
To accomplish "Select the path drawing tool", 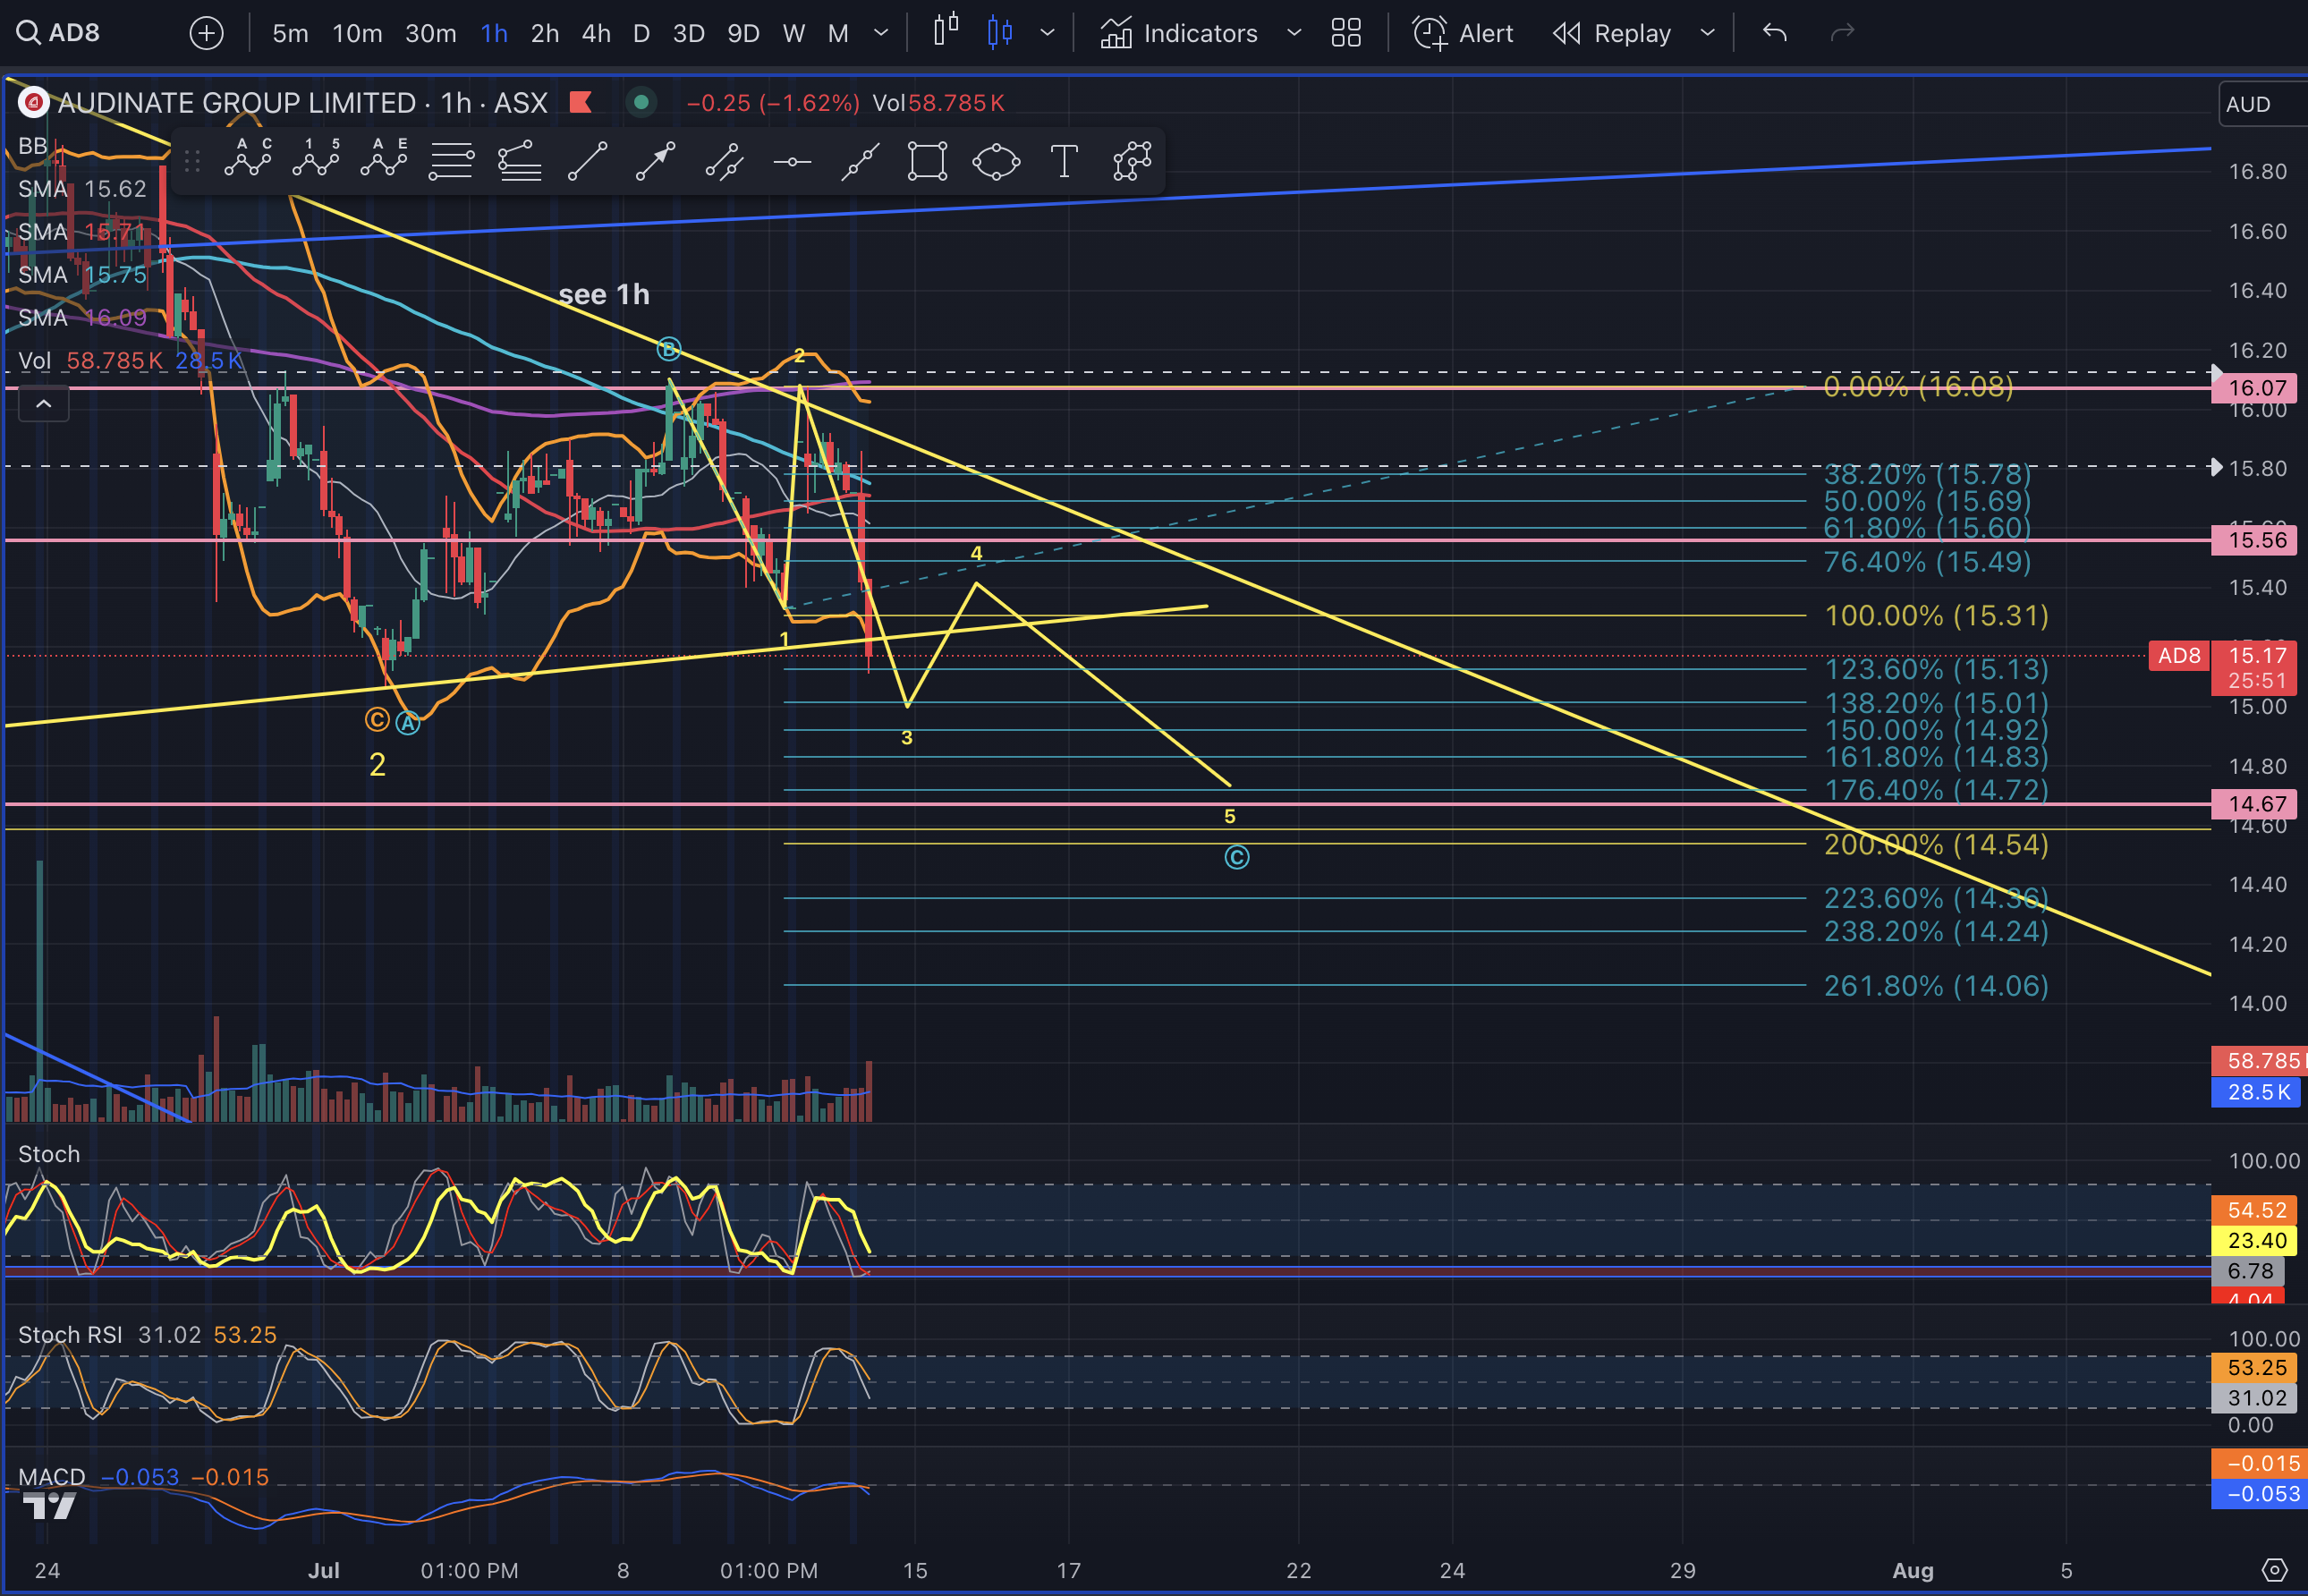I will pyautogui.click(x=1132, y=161).
